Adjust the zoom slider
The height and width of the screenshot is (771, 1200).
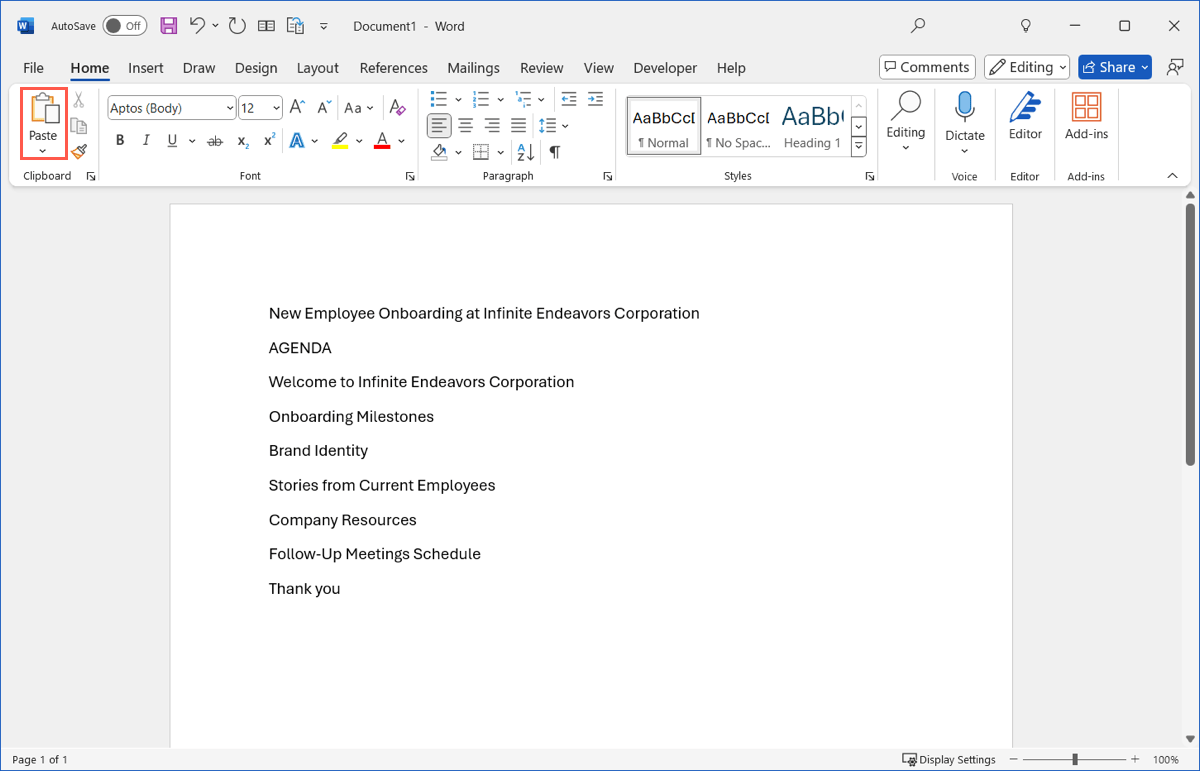tap(1074, 760)
